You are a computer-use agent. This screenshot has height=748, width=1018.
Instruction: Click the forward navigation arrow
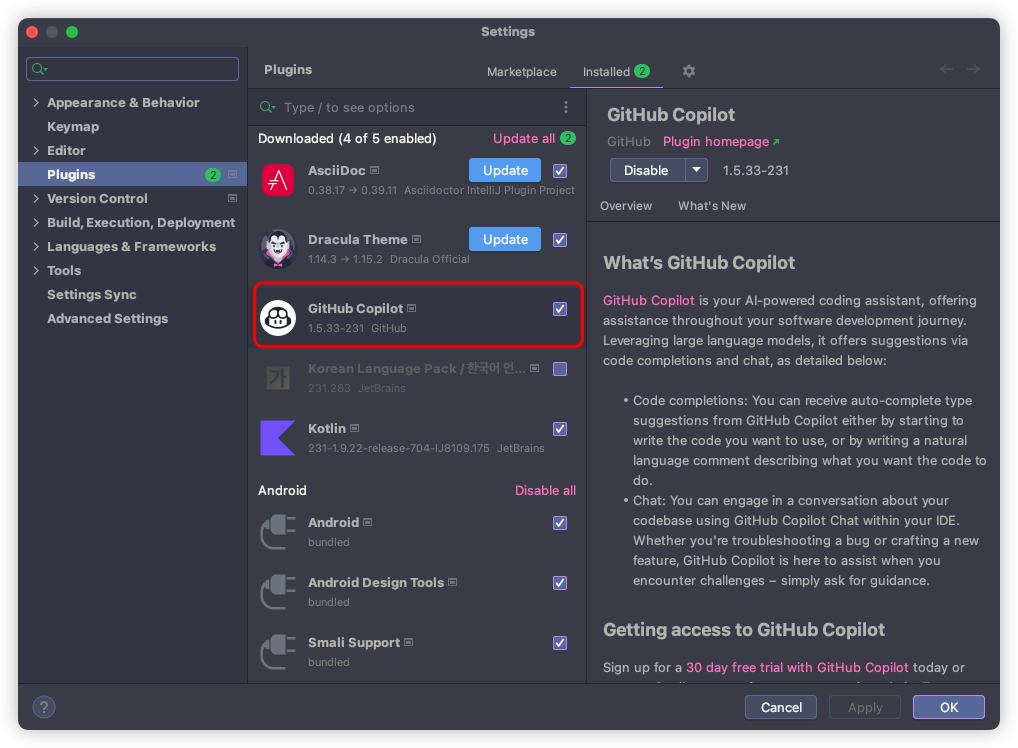(973, 69)
